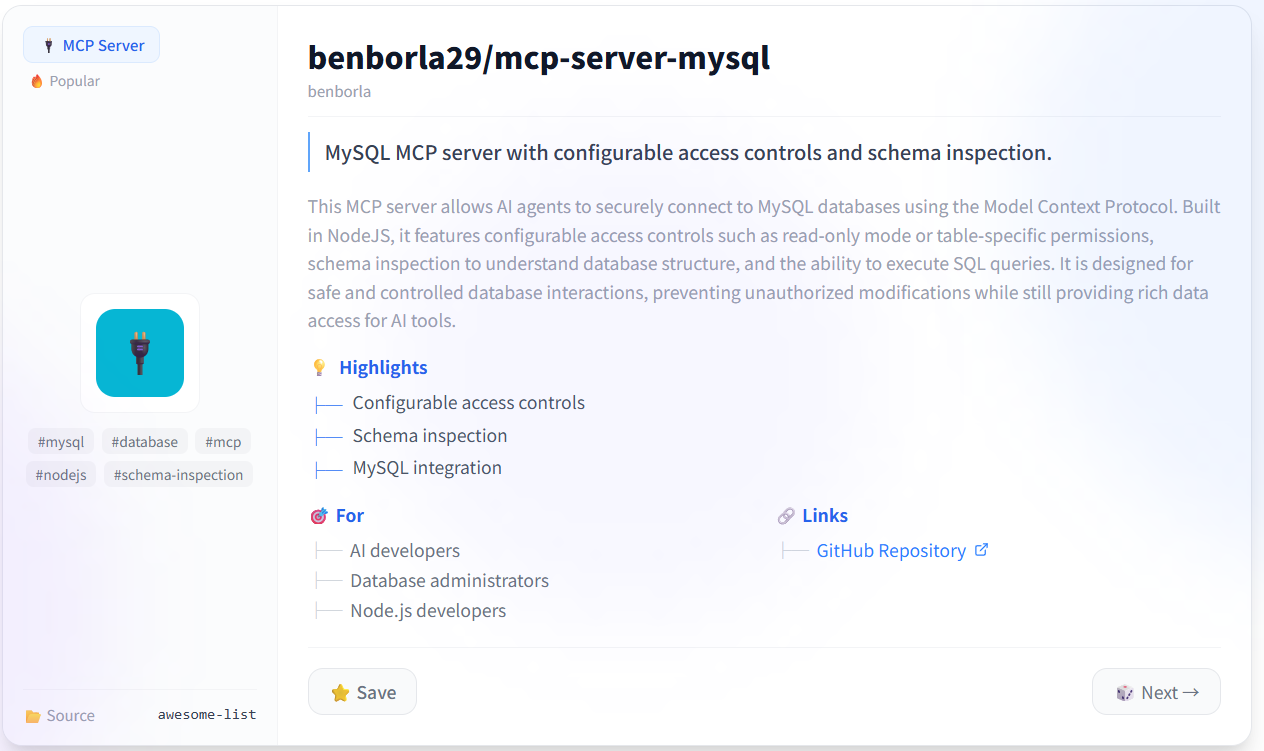Image resolution: width=1264 pixels, height=751 pixels.
Task: Select the #mysql tag
Action: click(x=61, y=441)
